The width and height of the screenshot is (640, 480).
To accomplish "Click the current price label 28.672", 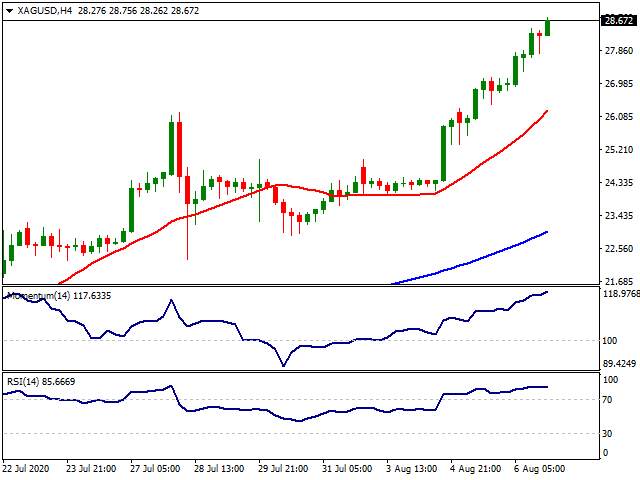I will coord(619,20).
